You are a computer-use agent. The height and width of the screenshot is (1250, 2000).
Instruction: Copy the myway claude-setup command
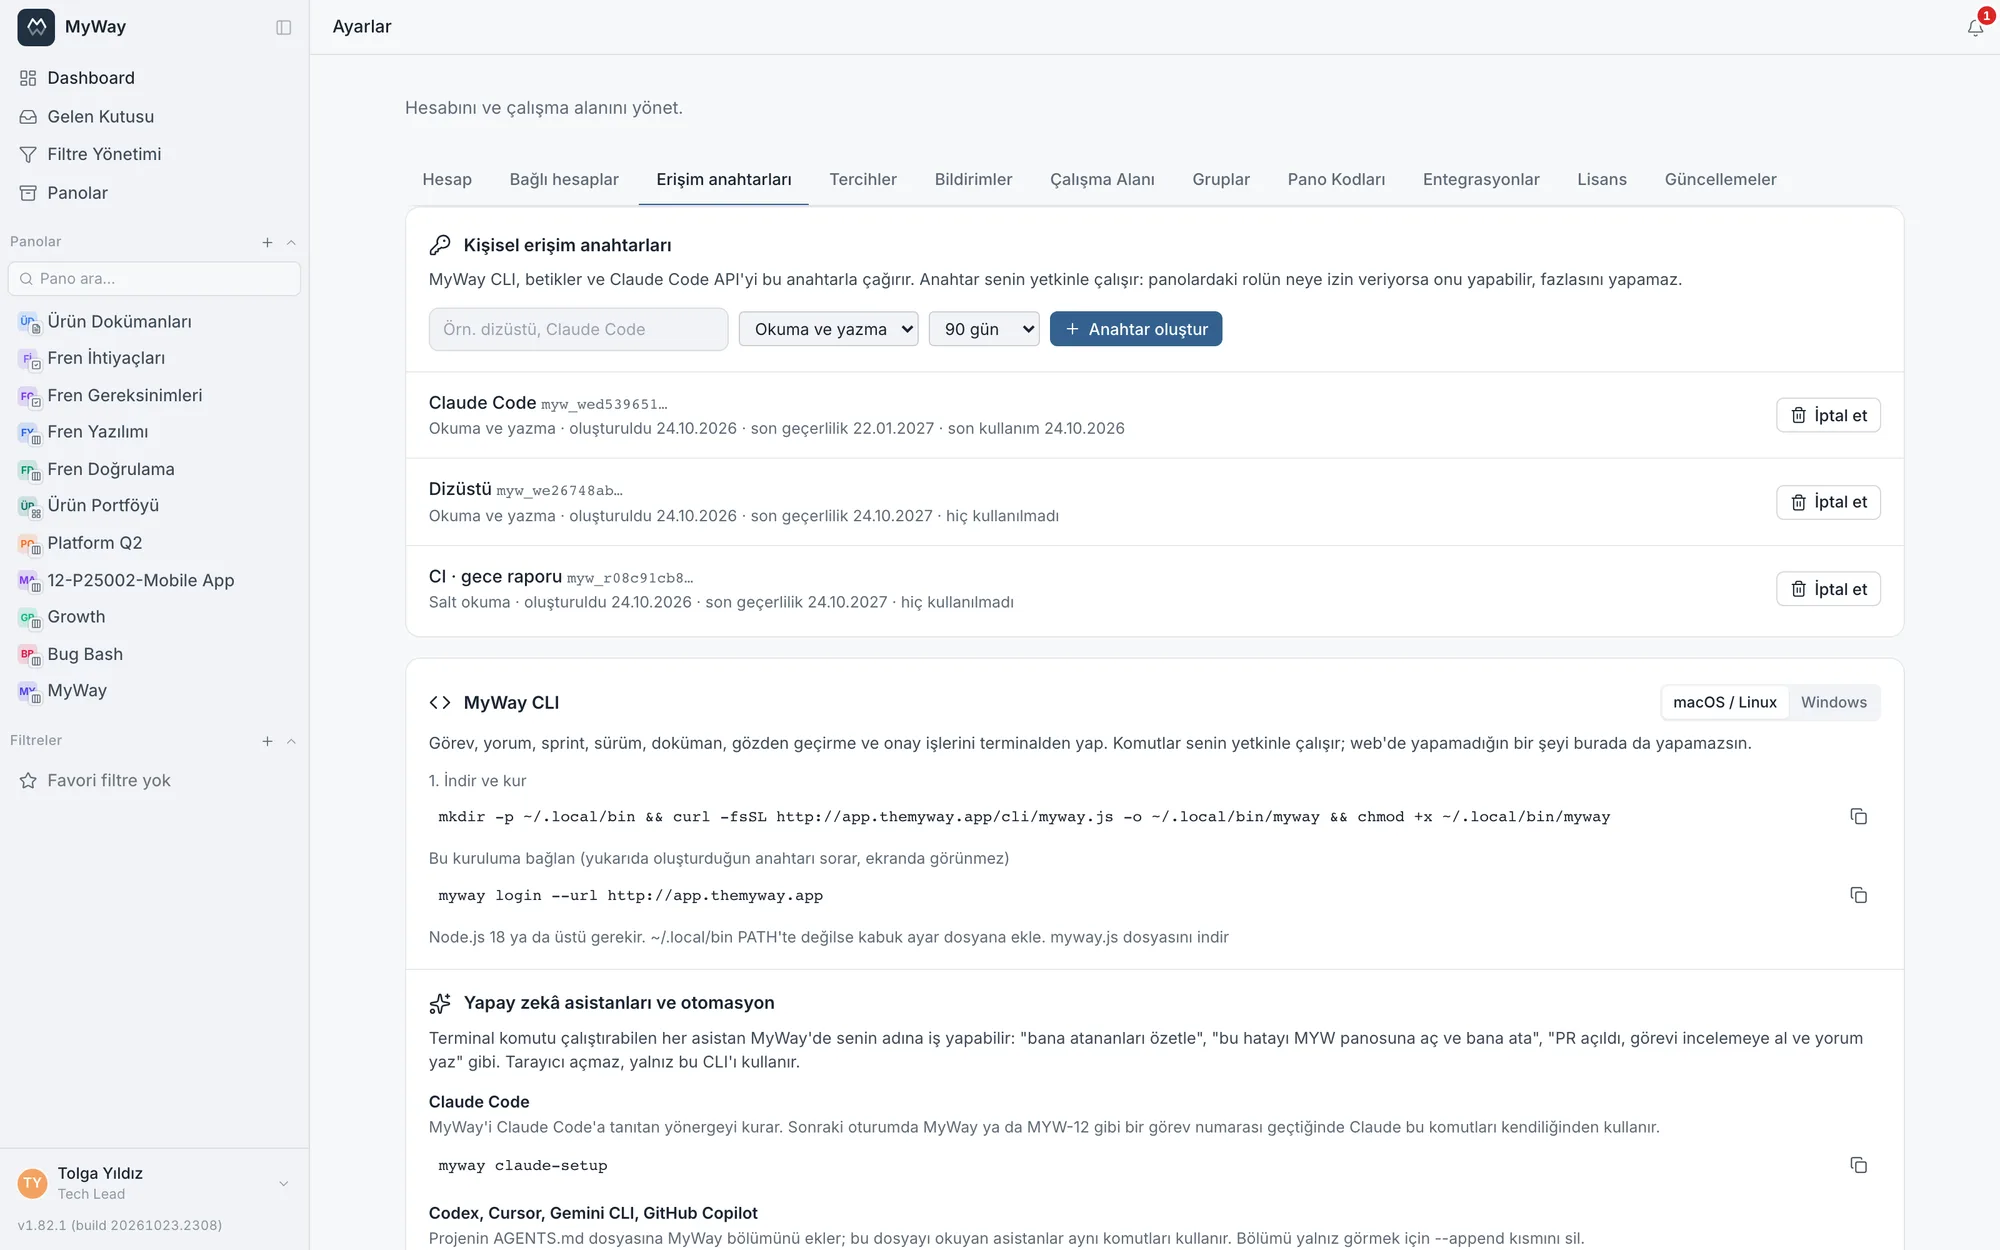click(x=1858, y=1165)
